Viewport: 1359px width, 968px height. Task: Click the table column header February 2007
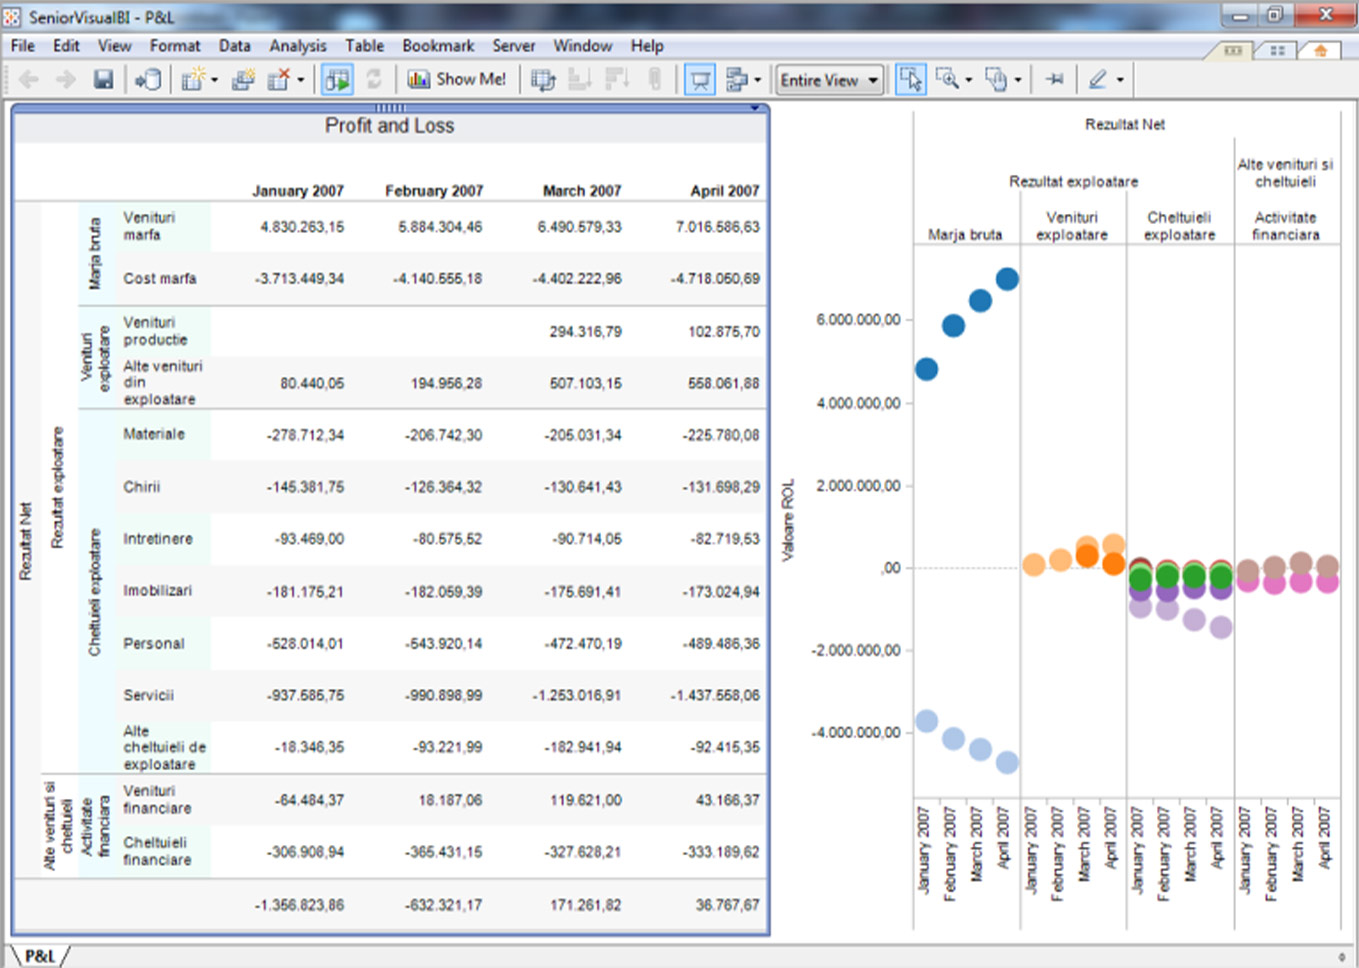pyautogui.click(x=434, y=191)
